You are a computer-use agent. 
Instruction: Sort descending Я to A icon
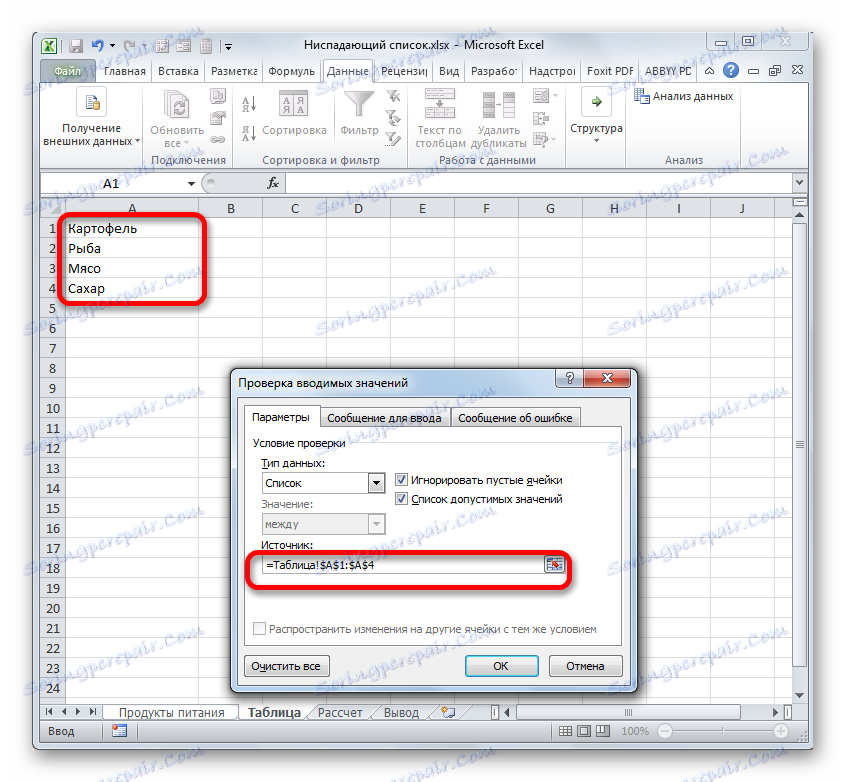pos(248,133)
